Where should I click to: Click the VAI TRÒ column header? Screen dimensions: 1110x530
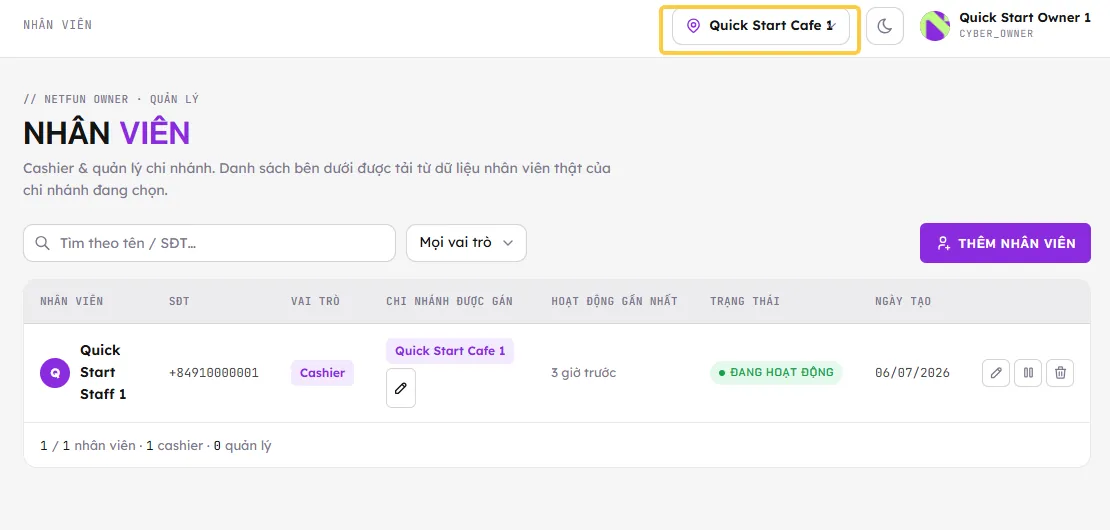pos(315,301)
